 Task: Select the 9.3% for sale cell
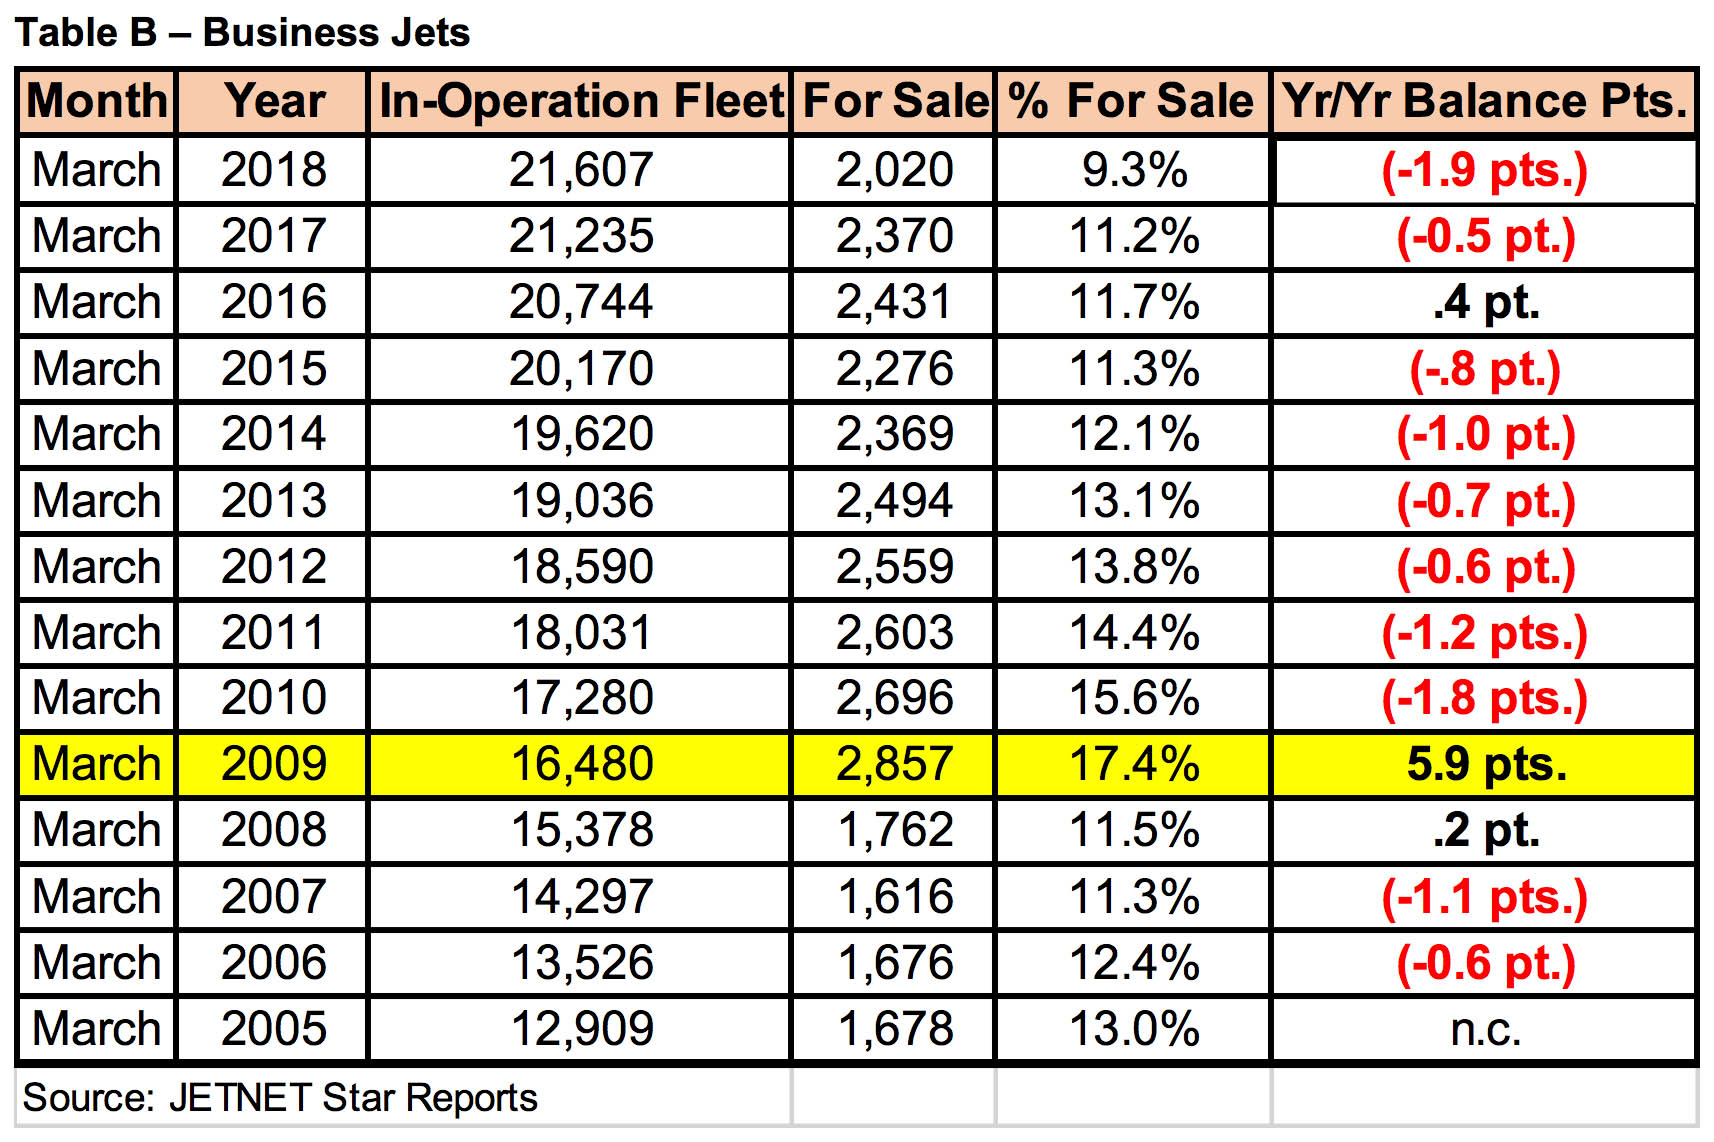click(x=1134, y=170)
